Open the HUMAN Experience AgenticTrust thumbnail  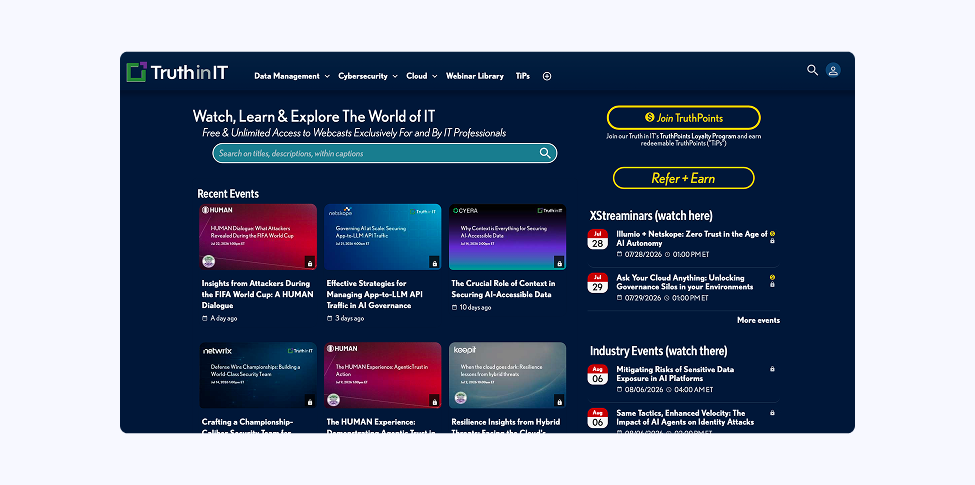click(x=382, y=375)
